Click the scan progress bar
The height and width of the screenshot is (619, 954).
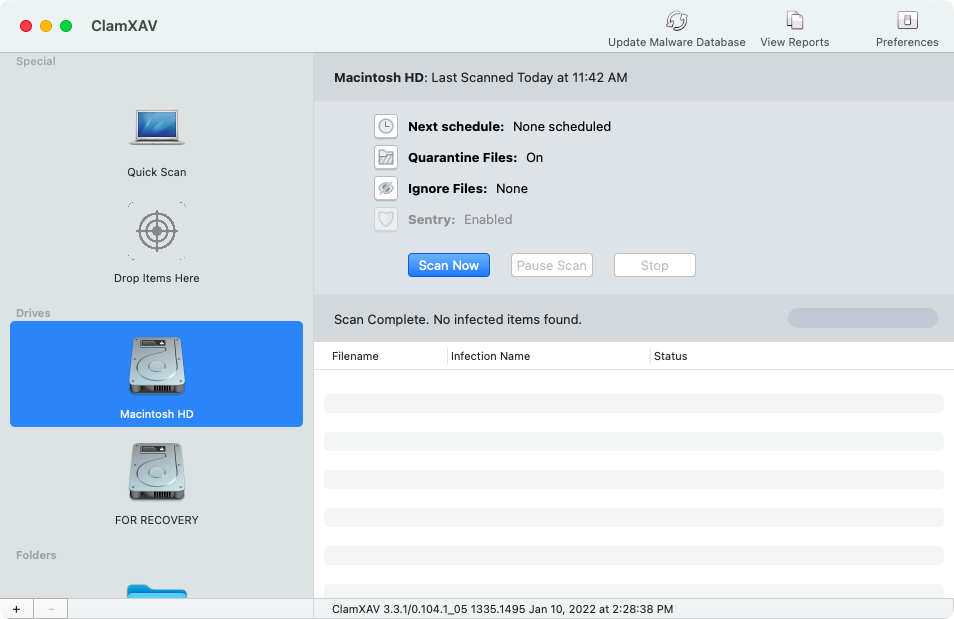[x=863, y=319]
